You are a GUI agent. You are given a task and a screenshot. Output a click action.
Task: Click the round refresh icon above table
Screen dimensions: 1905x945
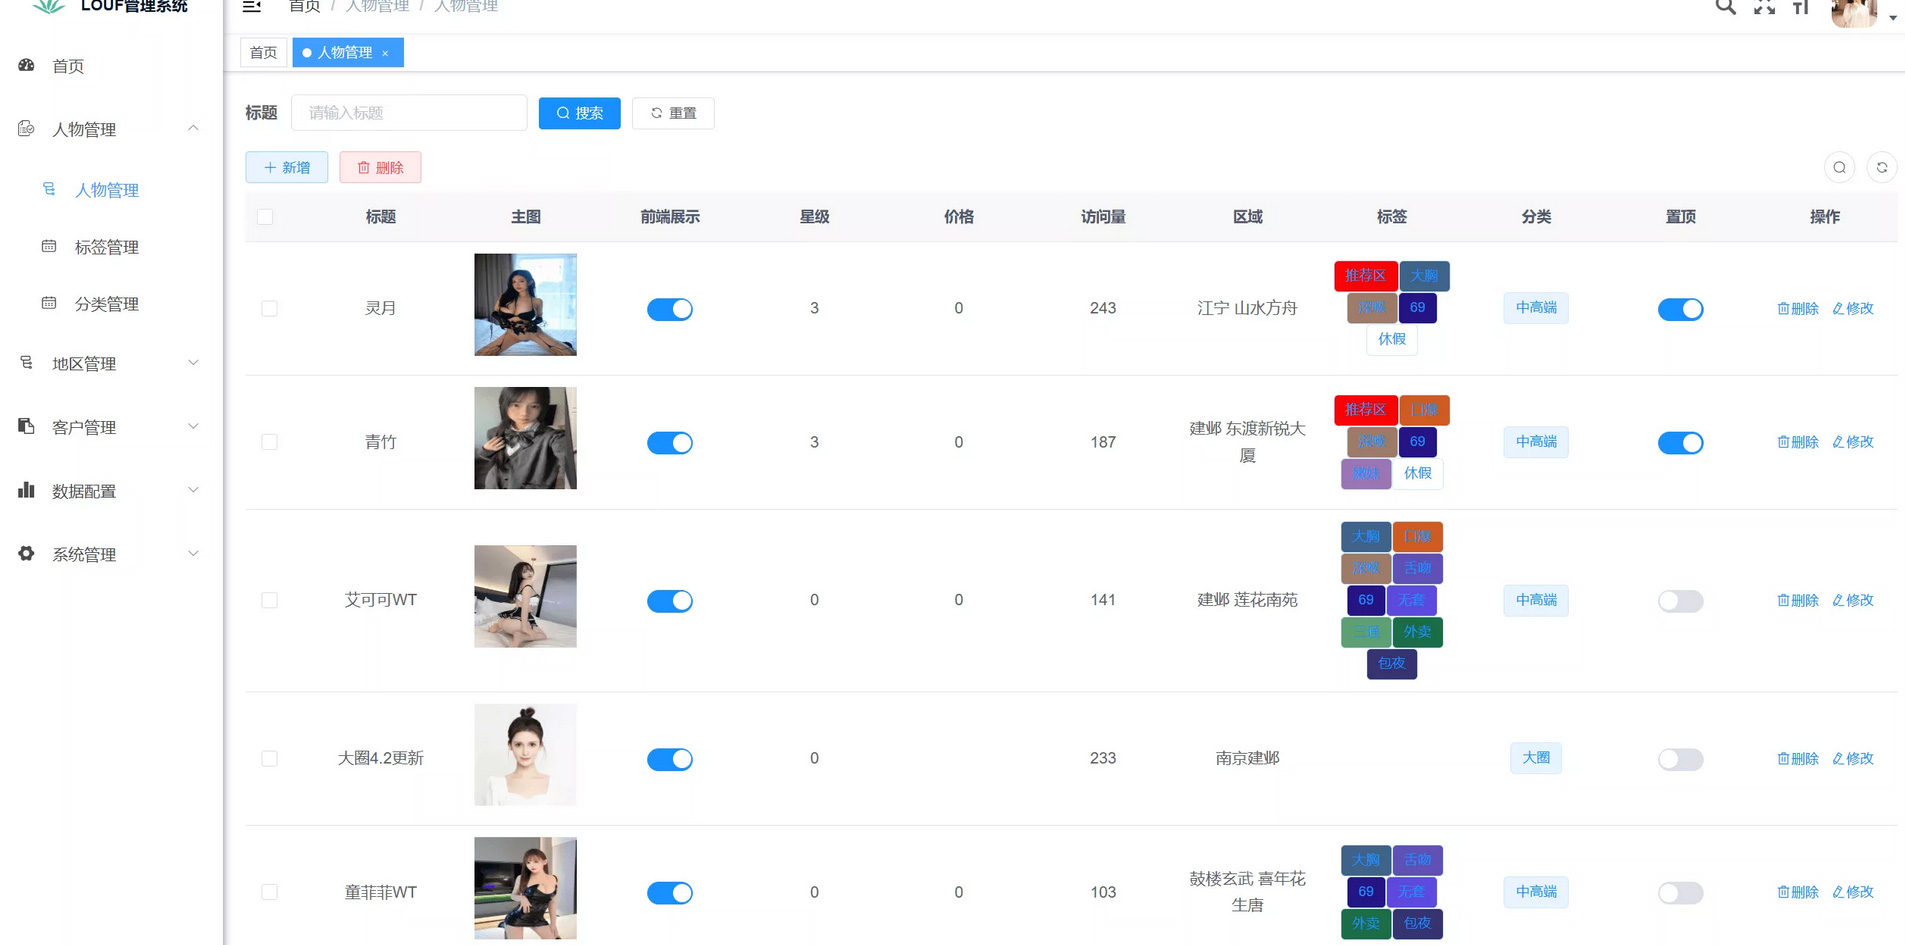1881,168
